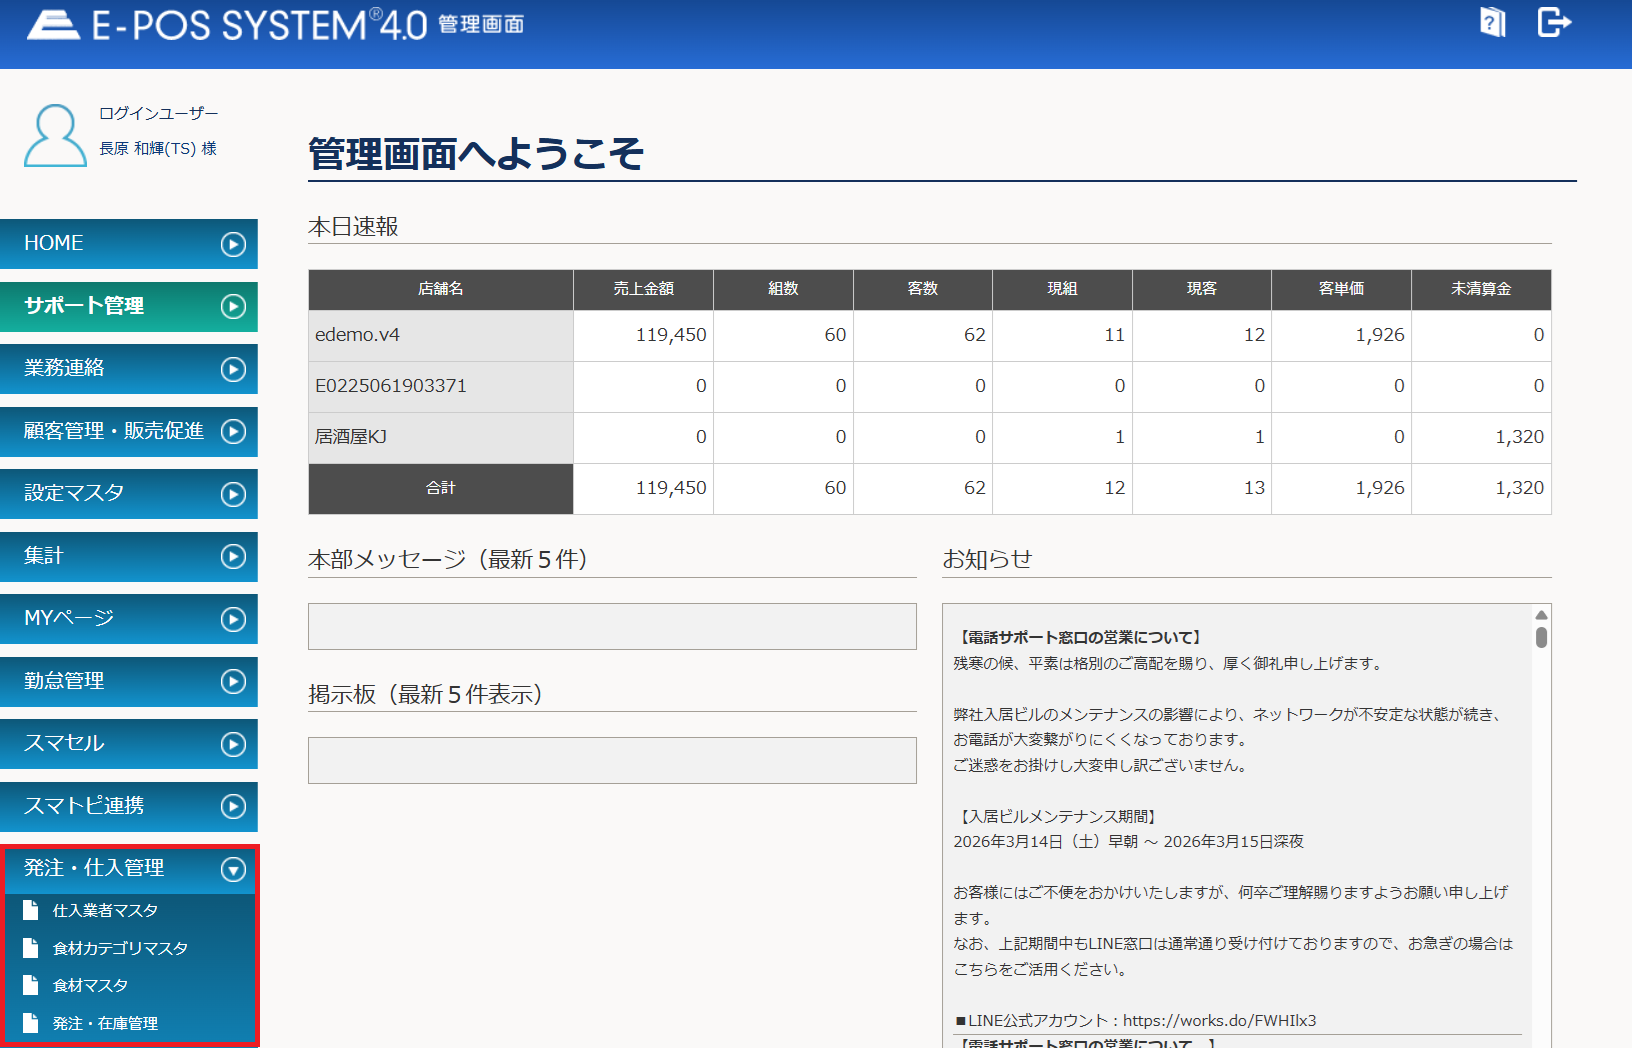Click document icon beside 発注・在庫管理
The width and height of the screenshot is (1632, 1048).
point(31,1023)
